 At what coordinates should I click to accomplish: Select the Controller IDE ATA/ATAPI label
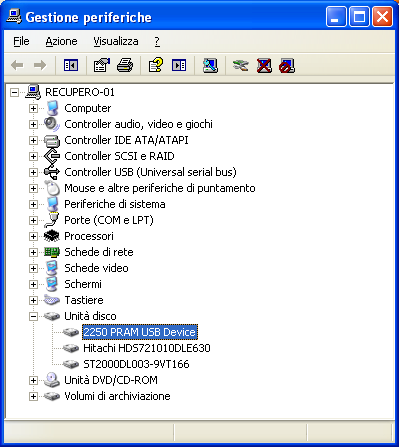click(126, 140)
